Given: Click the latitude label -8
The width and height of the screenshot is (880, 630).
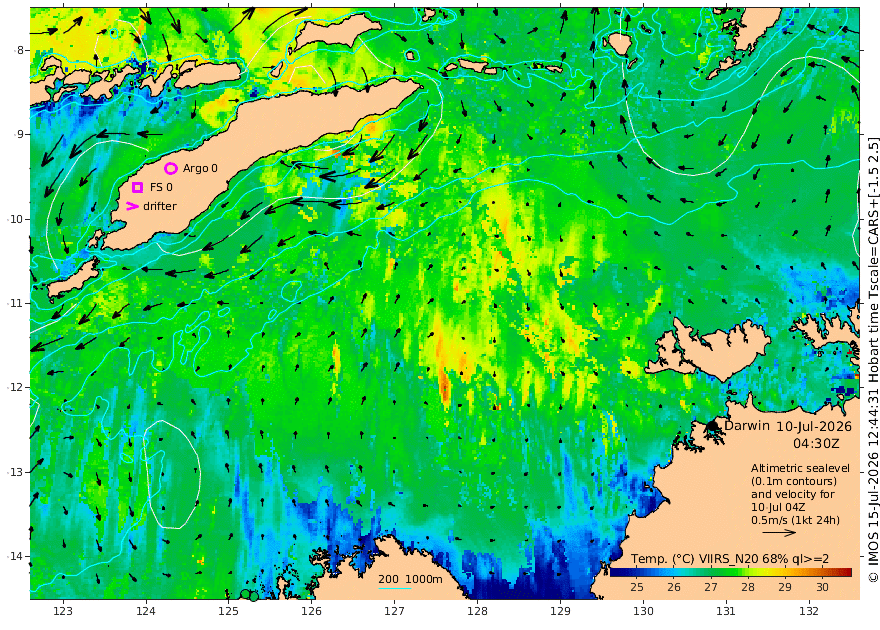Looking at the screenshot, I should (x=19, y=50).
